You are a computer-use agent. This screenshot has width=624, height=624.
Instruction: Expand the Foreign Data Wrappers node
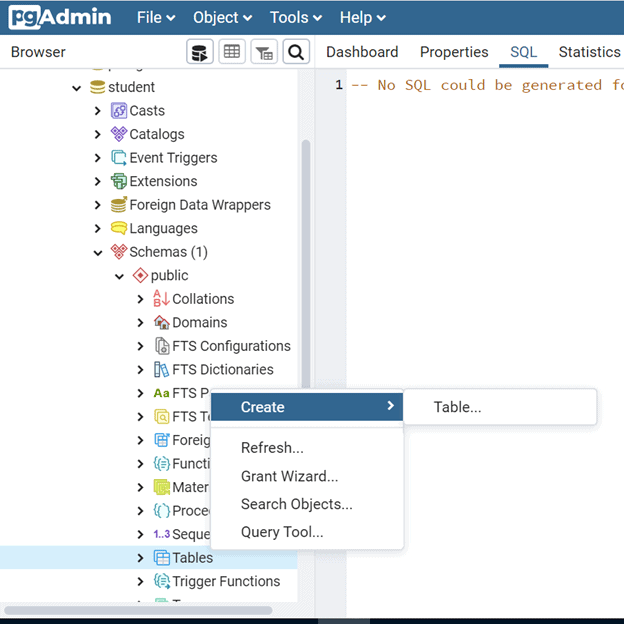point(98,205)
